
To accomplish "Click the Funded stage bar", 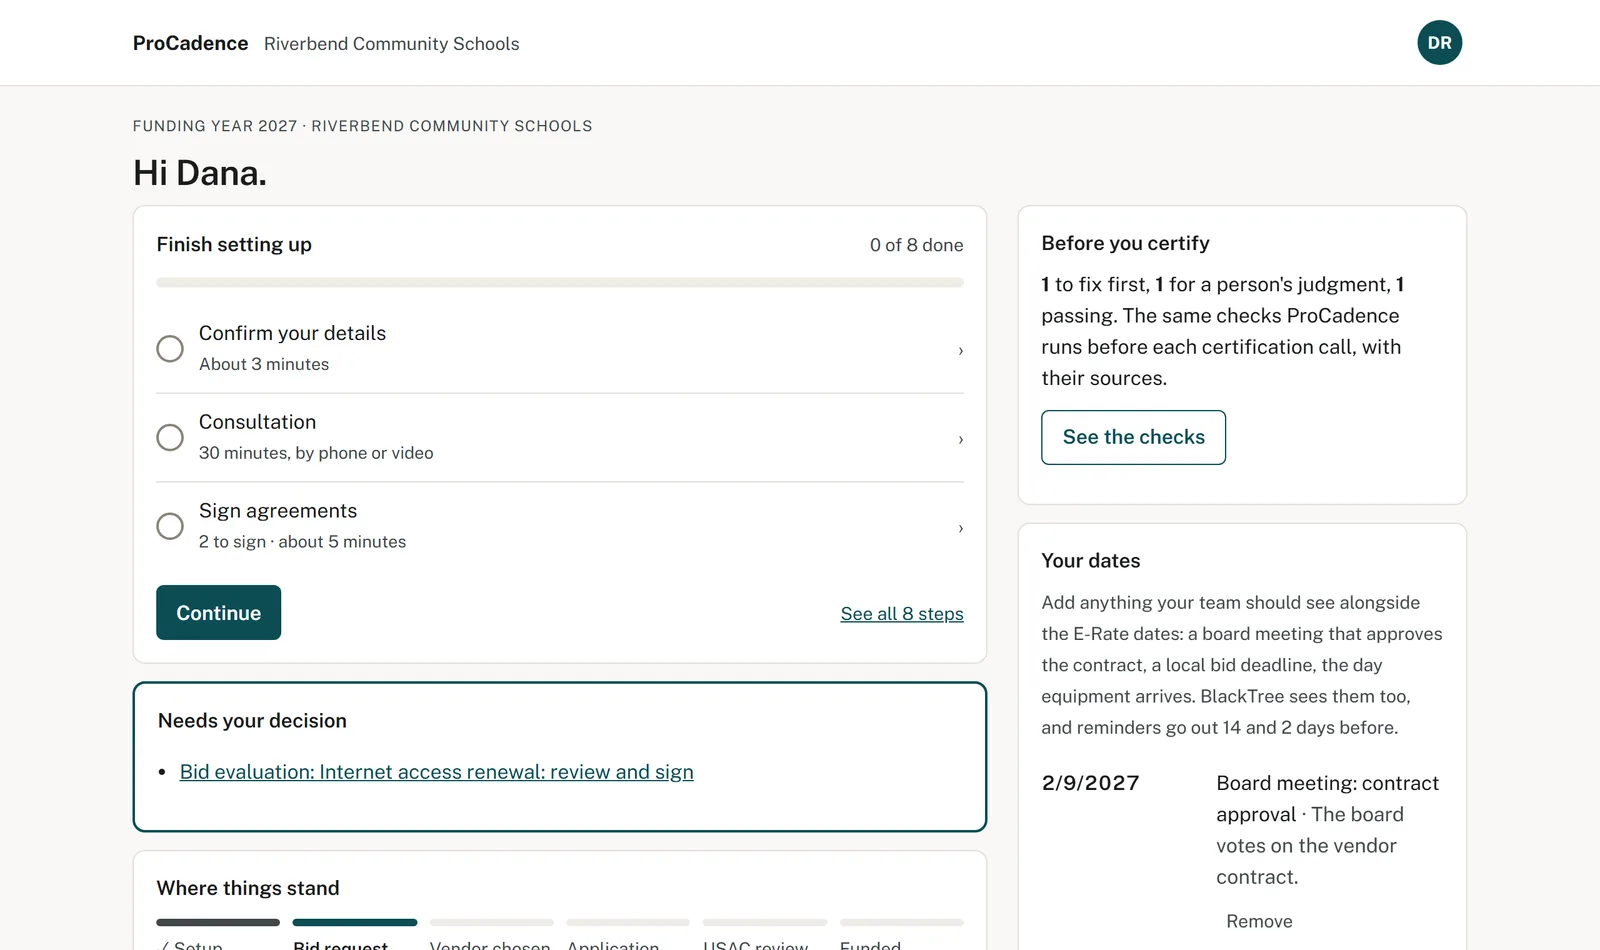I will (x=901, y=922).
